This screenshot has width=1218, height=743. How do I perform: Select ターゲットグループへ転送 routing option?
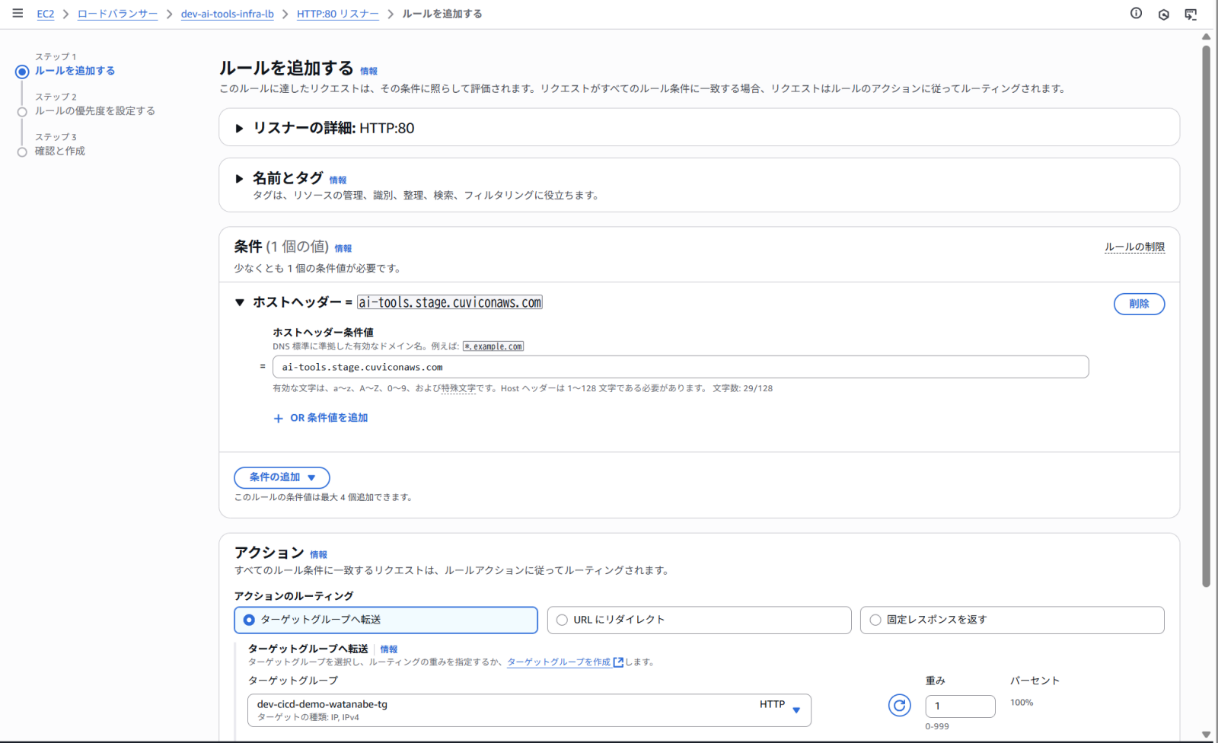pyautogui.click(x=251, y=620)
